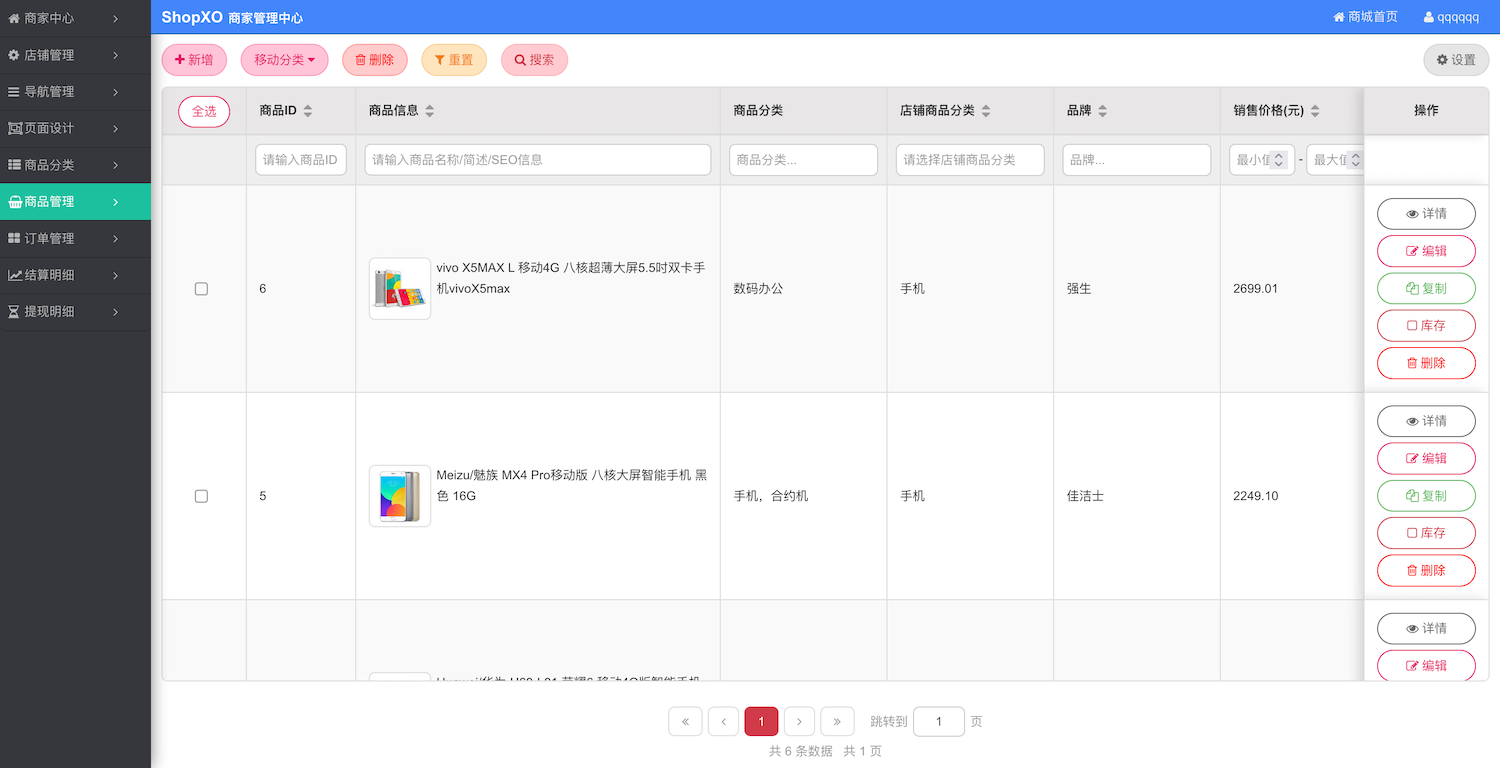Click the house icon beside 商城首页
Viewport: 1500px width, 768px height.
1339,17
